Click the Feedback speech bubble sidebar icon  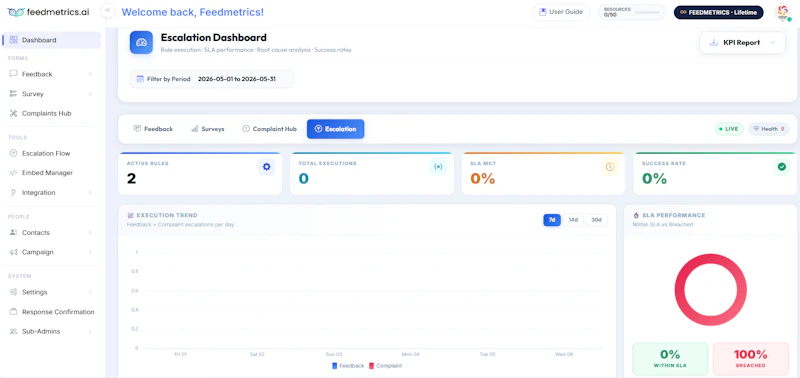[x=13, y=74]
